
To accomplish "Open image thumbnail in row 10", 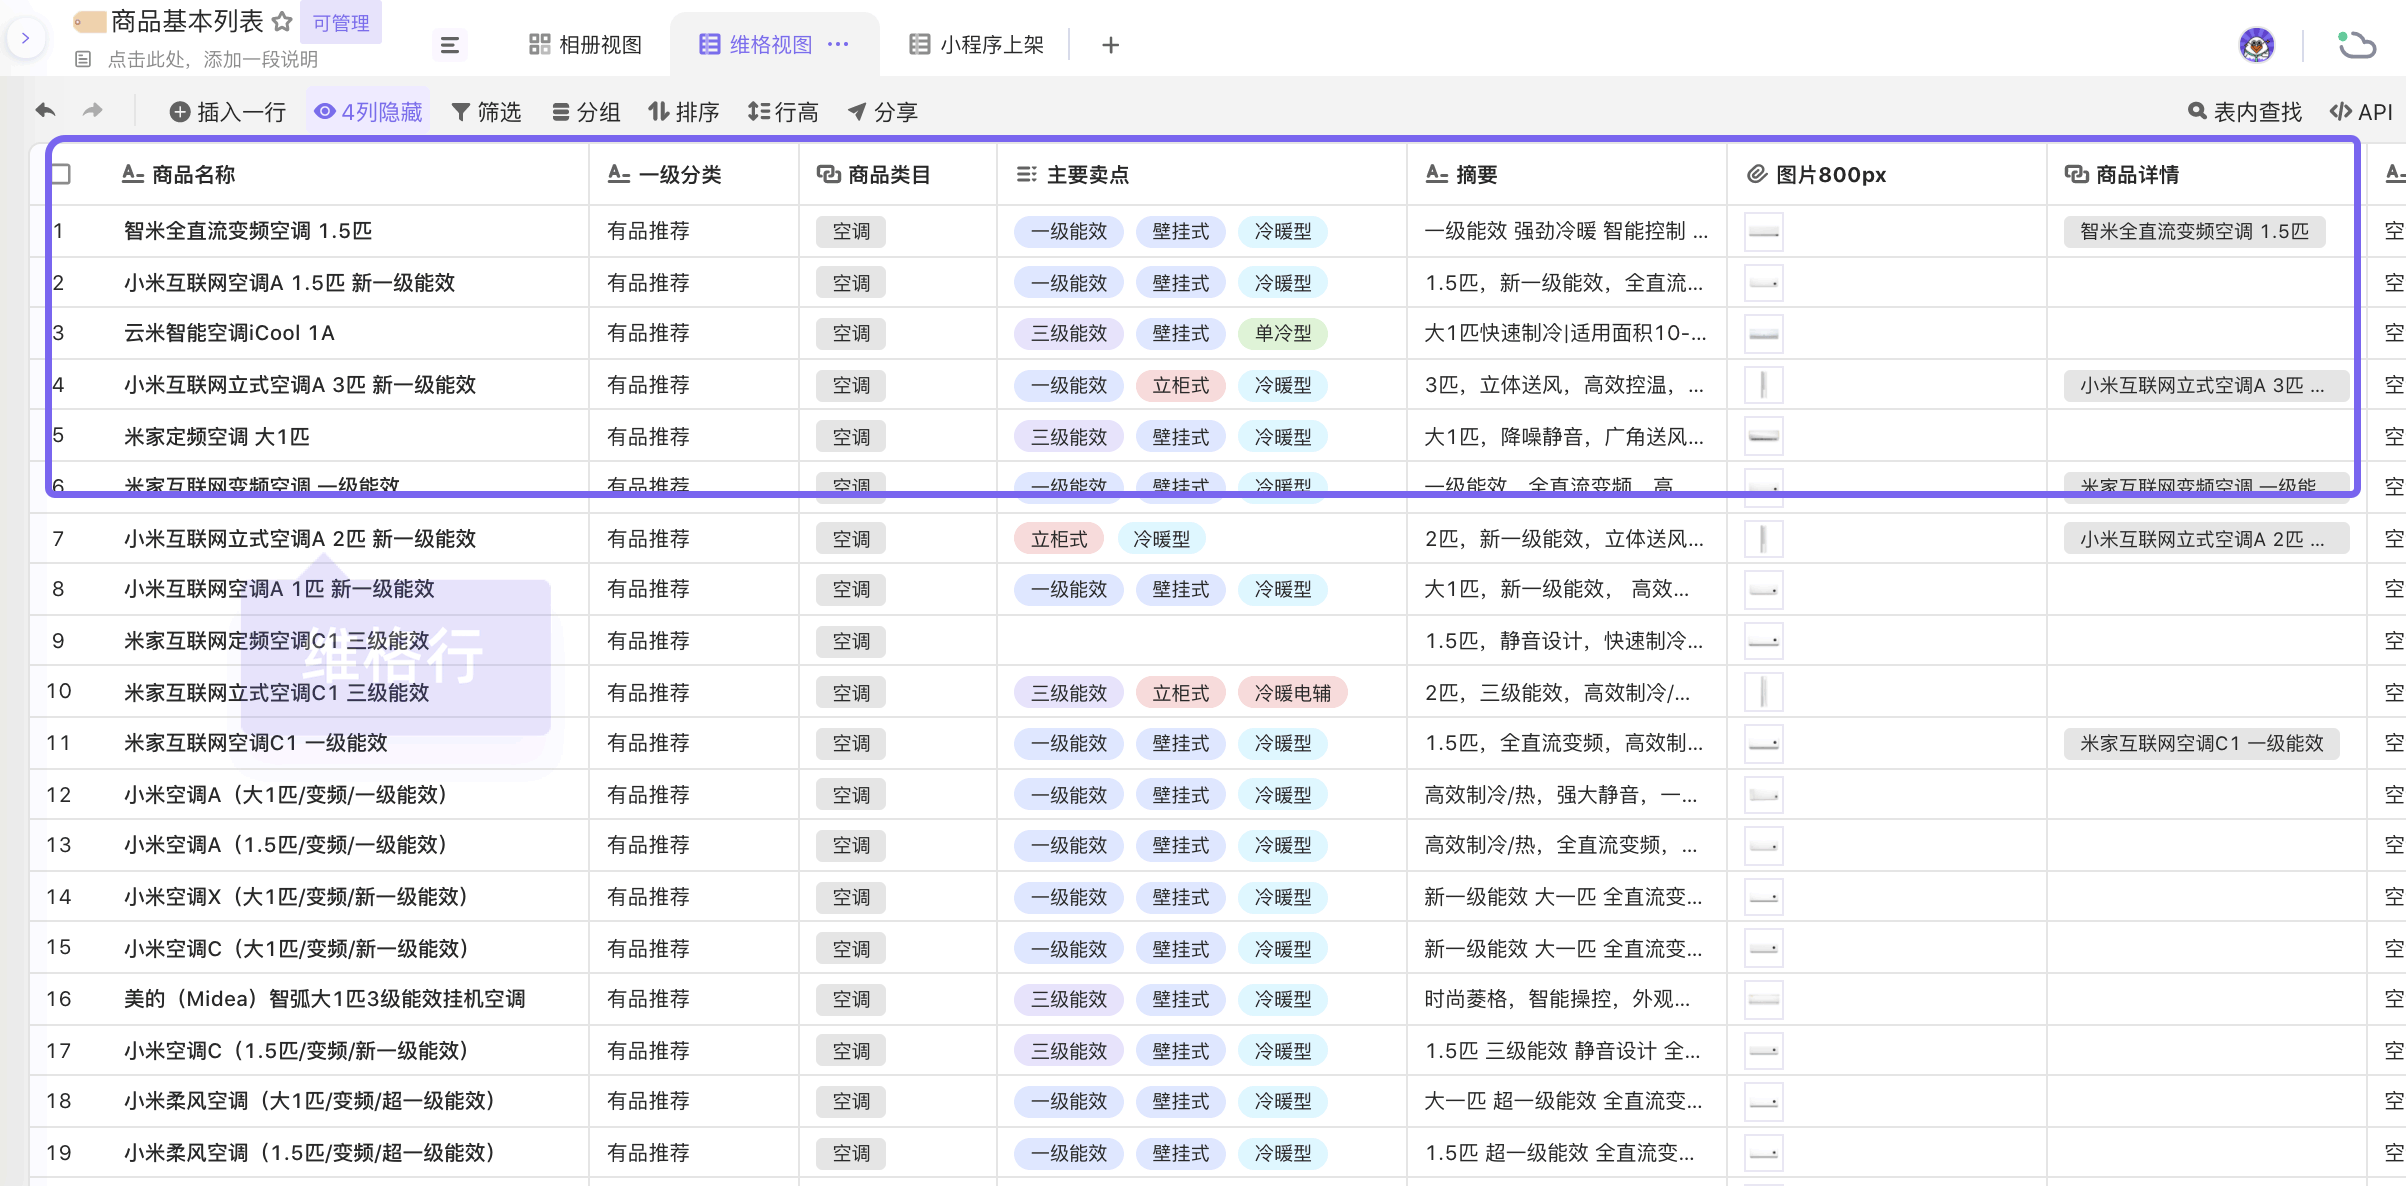I will point(1764,692).
